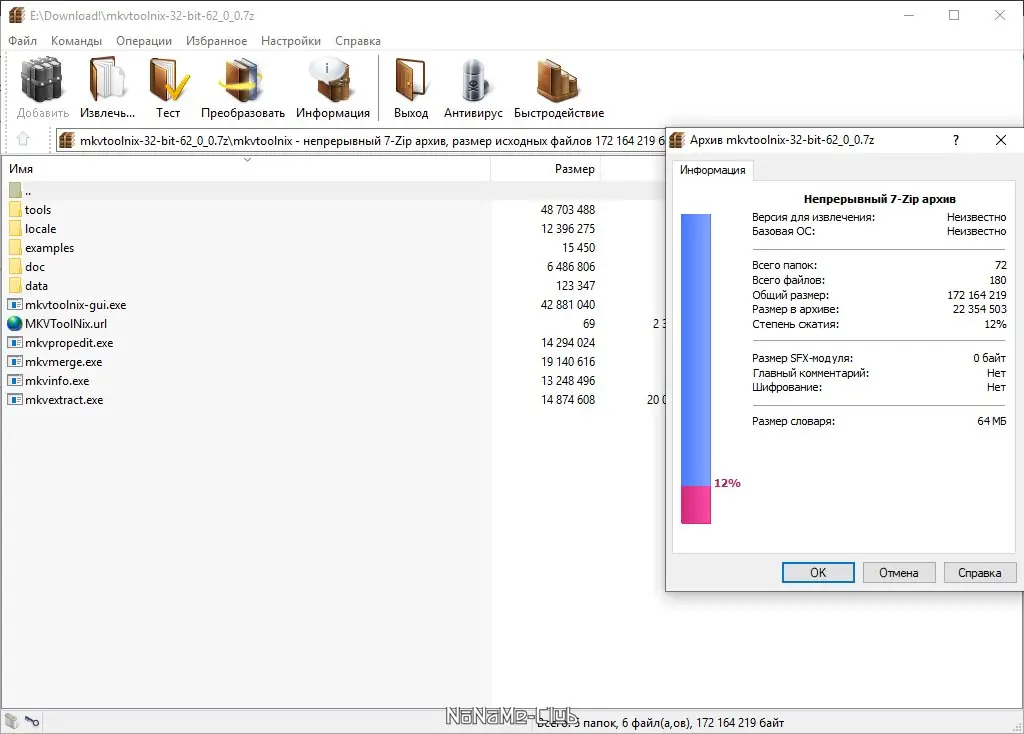Select the mkvmerge.exe filename text
The width and height of the screenshot is (1024, 734).
[x=63, y=361]
